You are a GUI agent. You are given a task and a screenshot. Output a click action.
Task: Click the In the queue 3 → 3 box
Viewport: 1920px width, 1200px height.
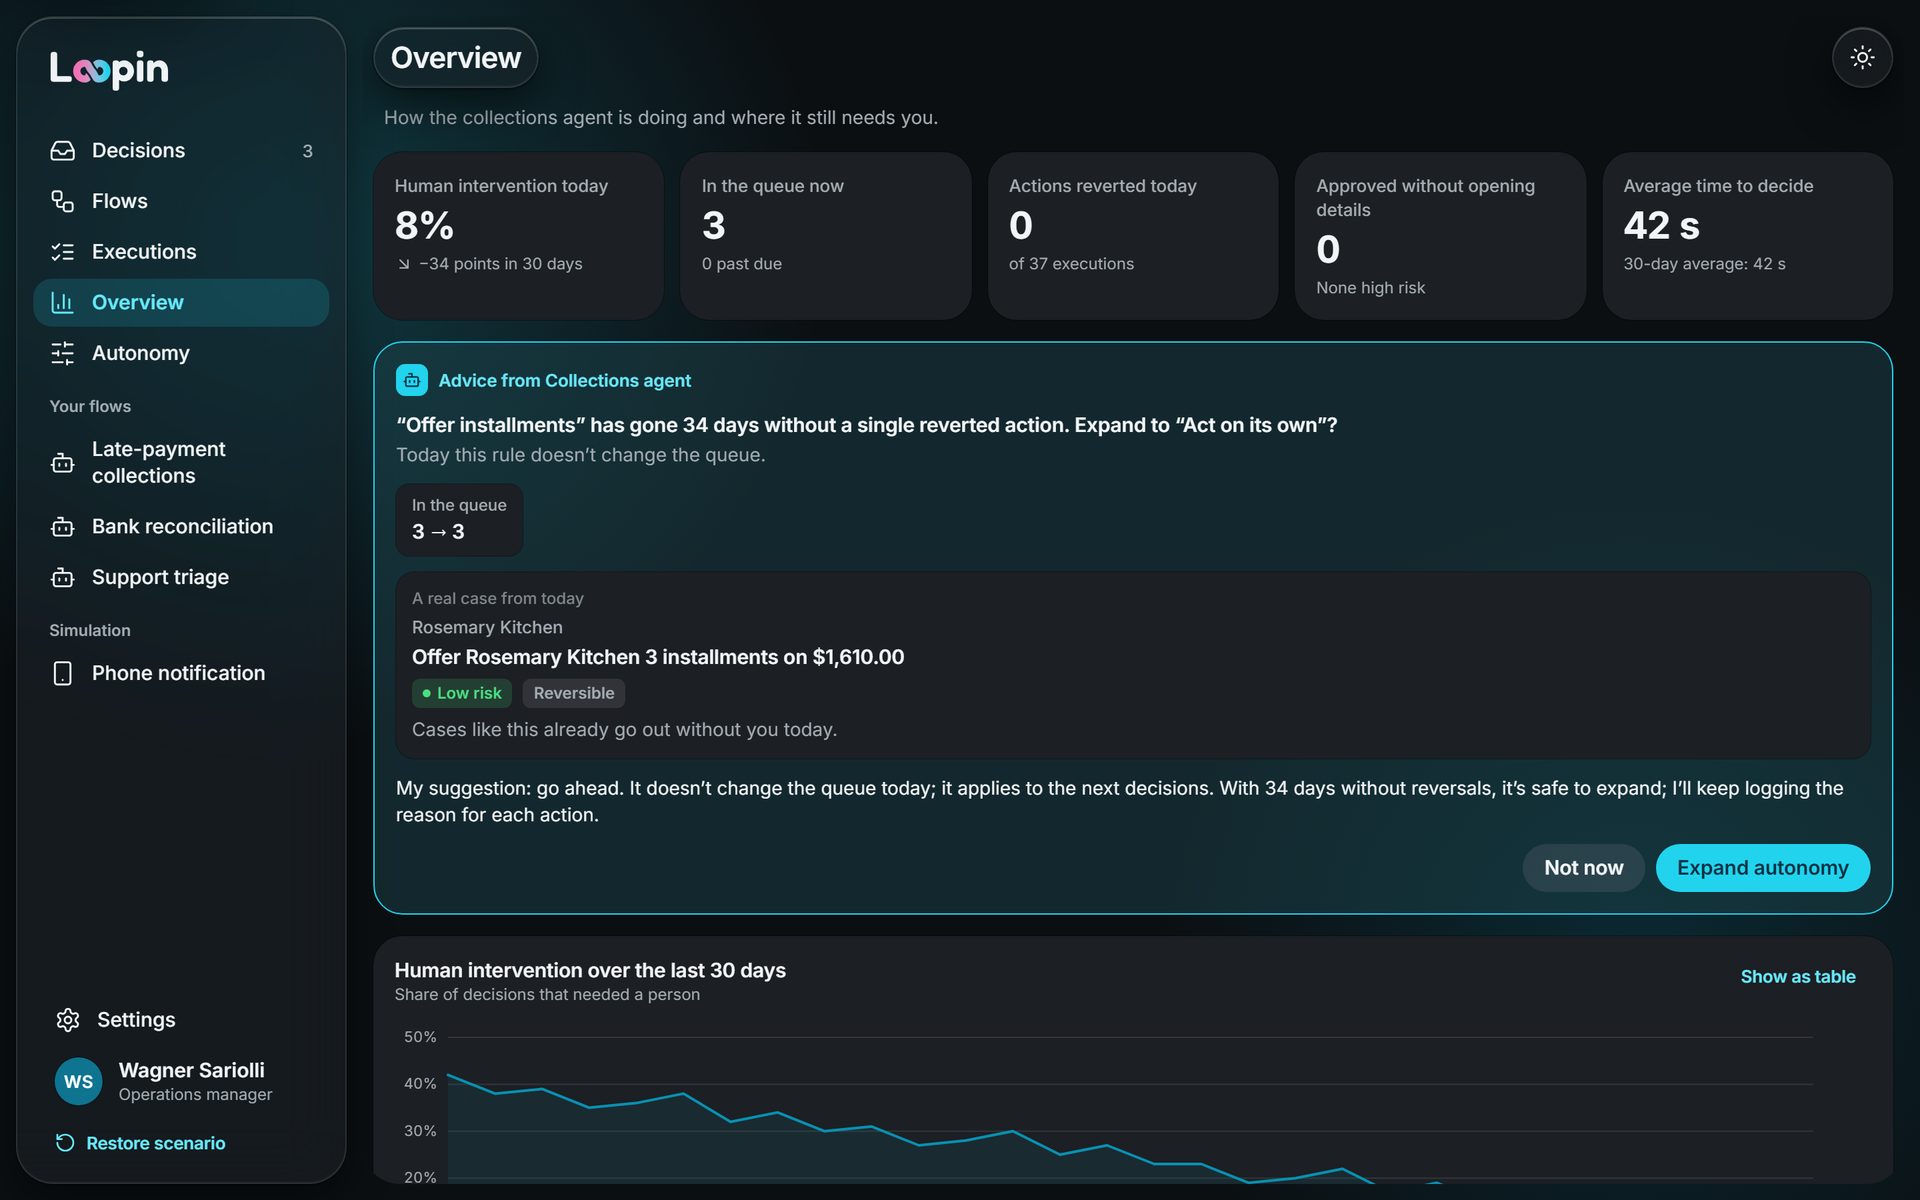coord(459,520)
